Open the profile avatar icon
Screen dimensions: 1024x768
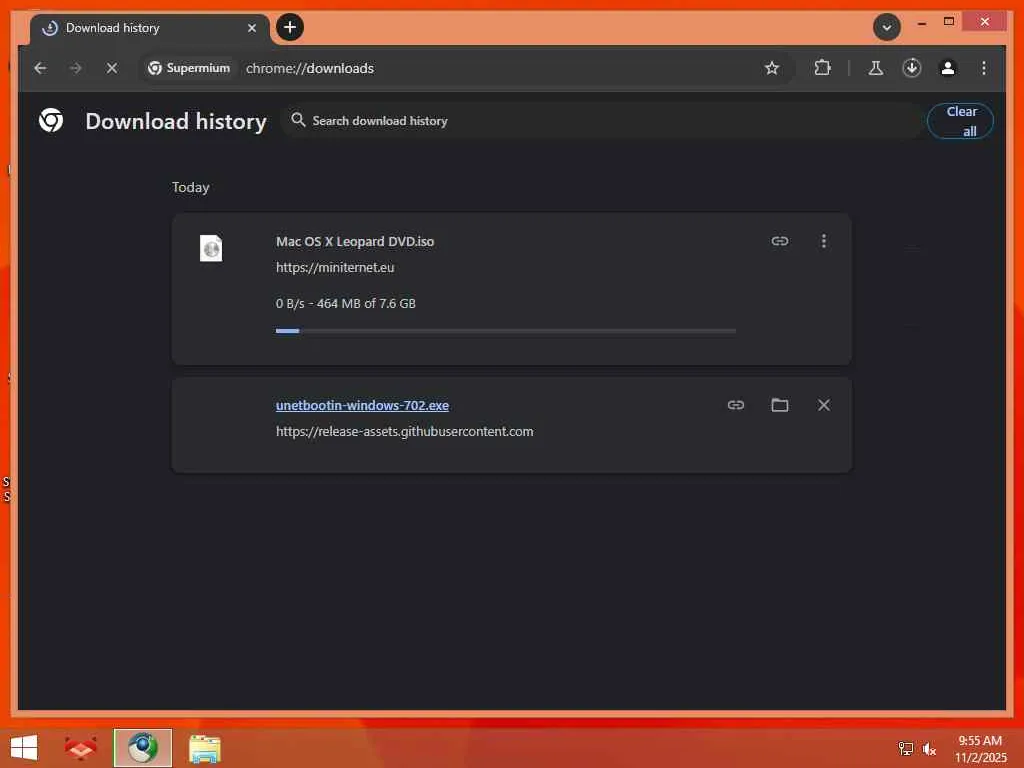click(948, 68)
